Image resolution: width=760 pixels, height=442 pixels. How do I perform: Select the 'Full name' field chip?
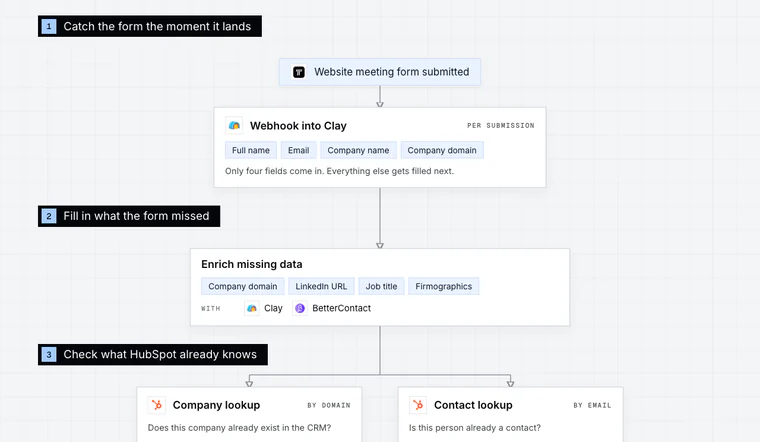(x=251, y=150)
